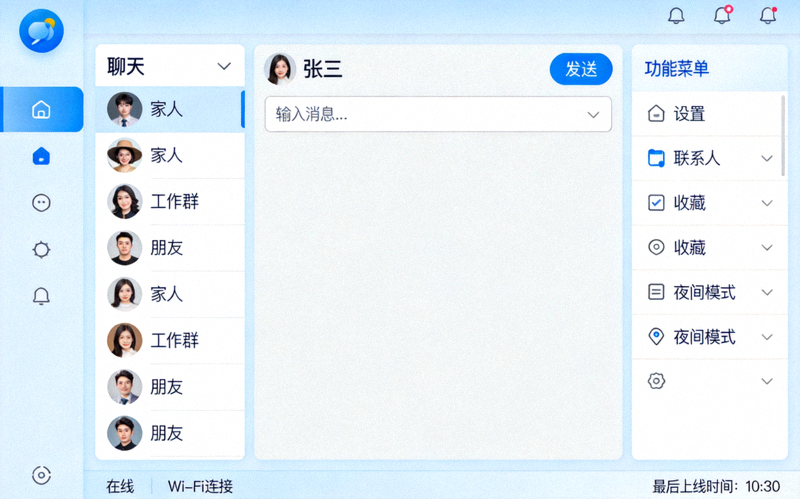Screen dimensions: 800x499
Task: Open 朋友 chat of man in black t-shirt
Action: pos(170,248)
